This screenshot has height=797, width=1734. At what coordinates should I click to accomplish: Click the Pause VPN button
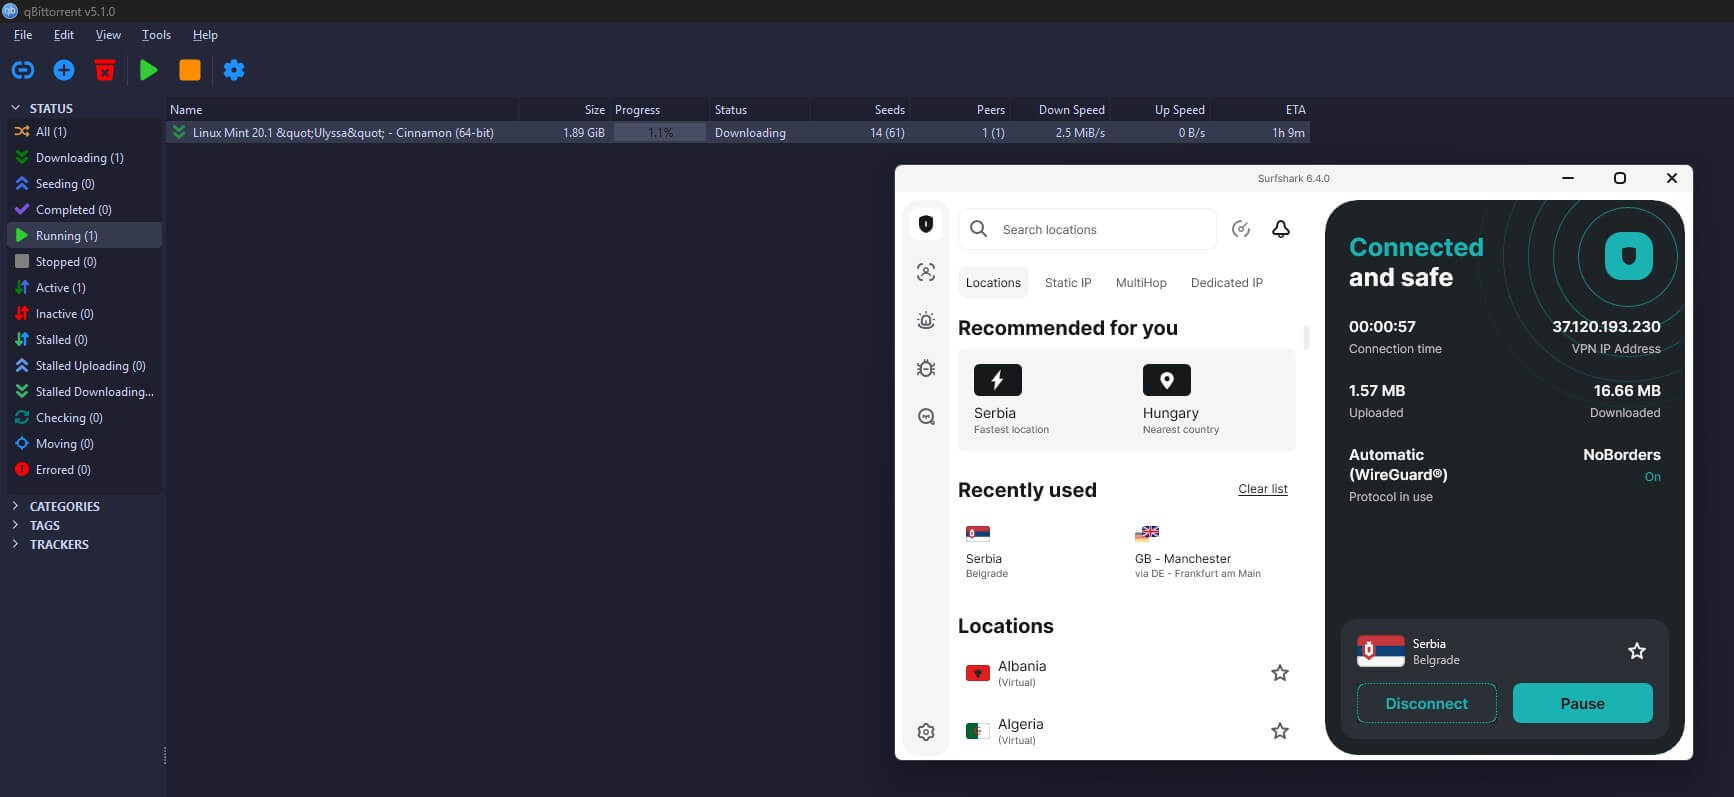click(1583, 703)
